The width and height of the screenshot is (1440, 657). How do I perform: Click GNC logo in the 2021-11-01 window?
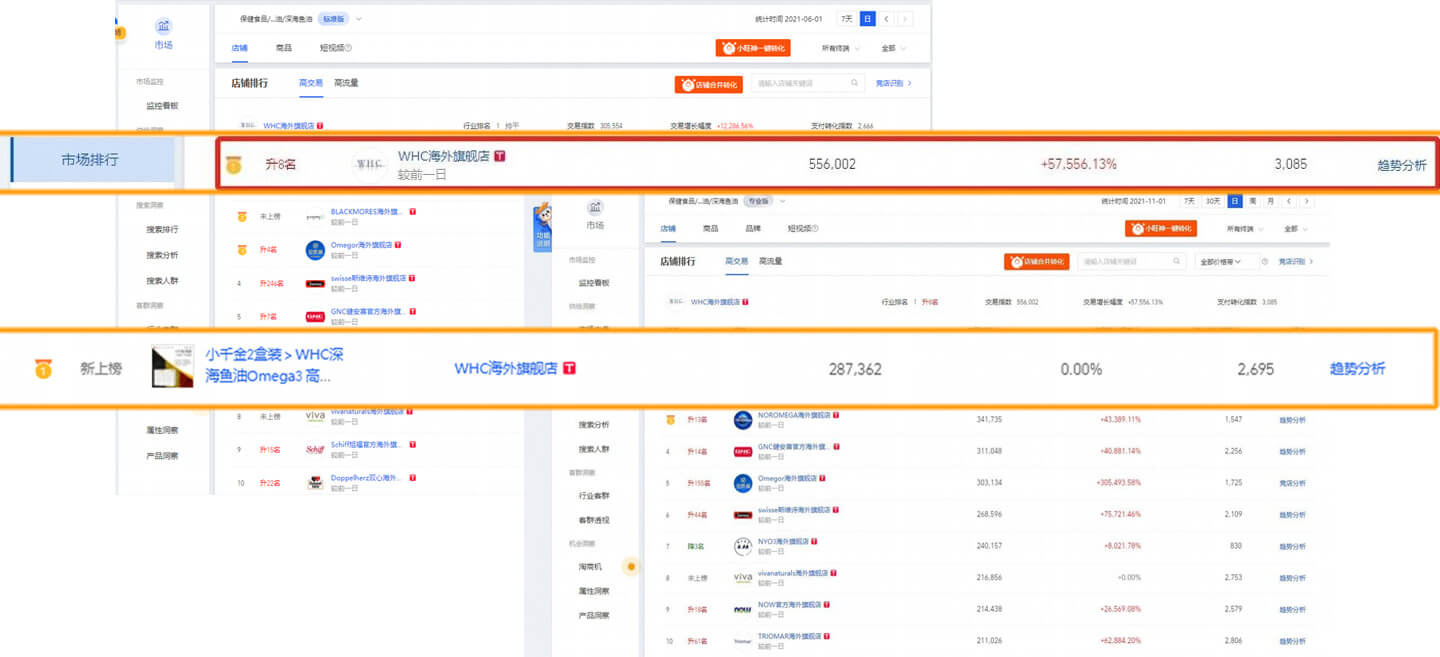pyautogui.click(x=742, y=452)
